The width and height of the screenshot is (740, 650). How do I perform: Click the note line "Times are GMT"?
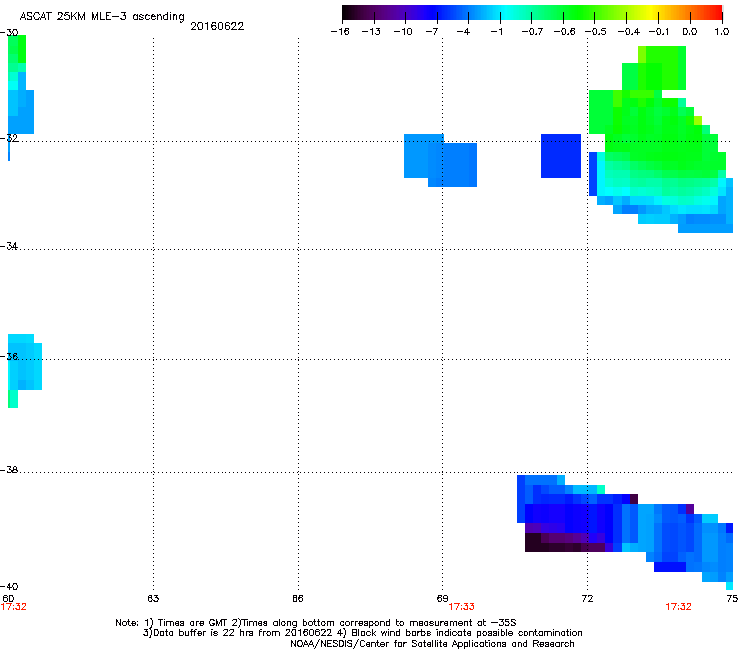[316, 623]
